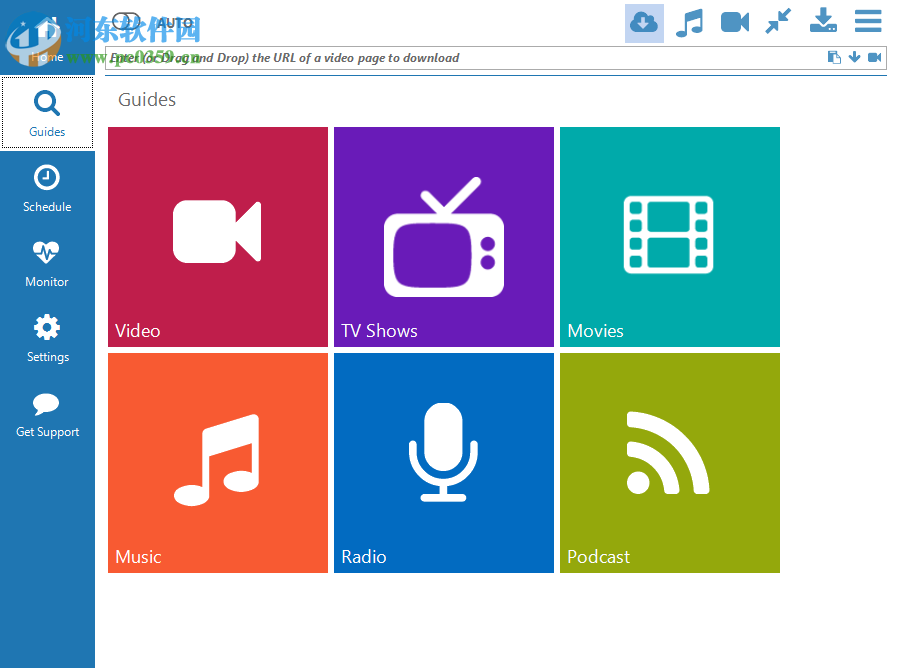This screenshot has width=898, height=668.
Task: Open the video recorder icon in the toolbar
Action: 734,22
